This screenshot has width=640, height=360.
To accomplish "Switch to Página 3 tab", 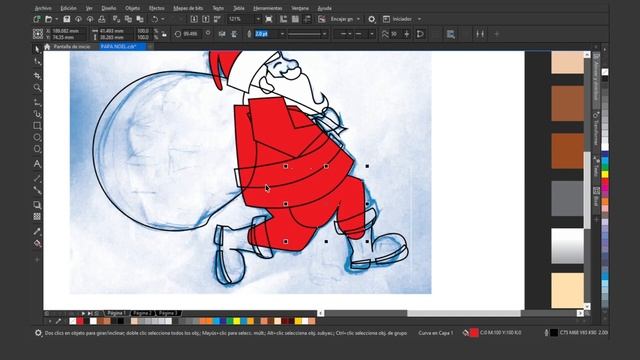I will click(x=168, y=313).
